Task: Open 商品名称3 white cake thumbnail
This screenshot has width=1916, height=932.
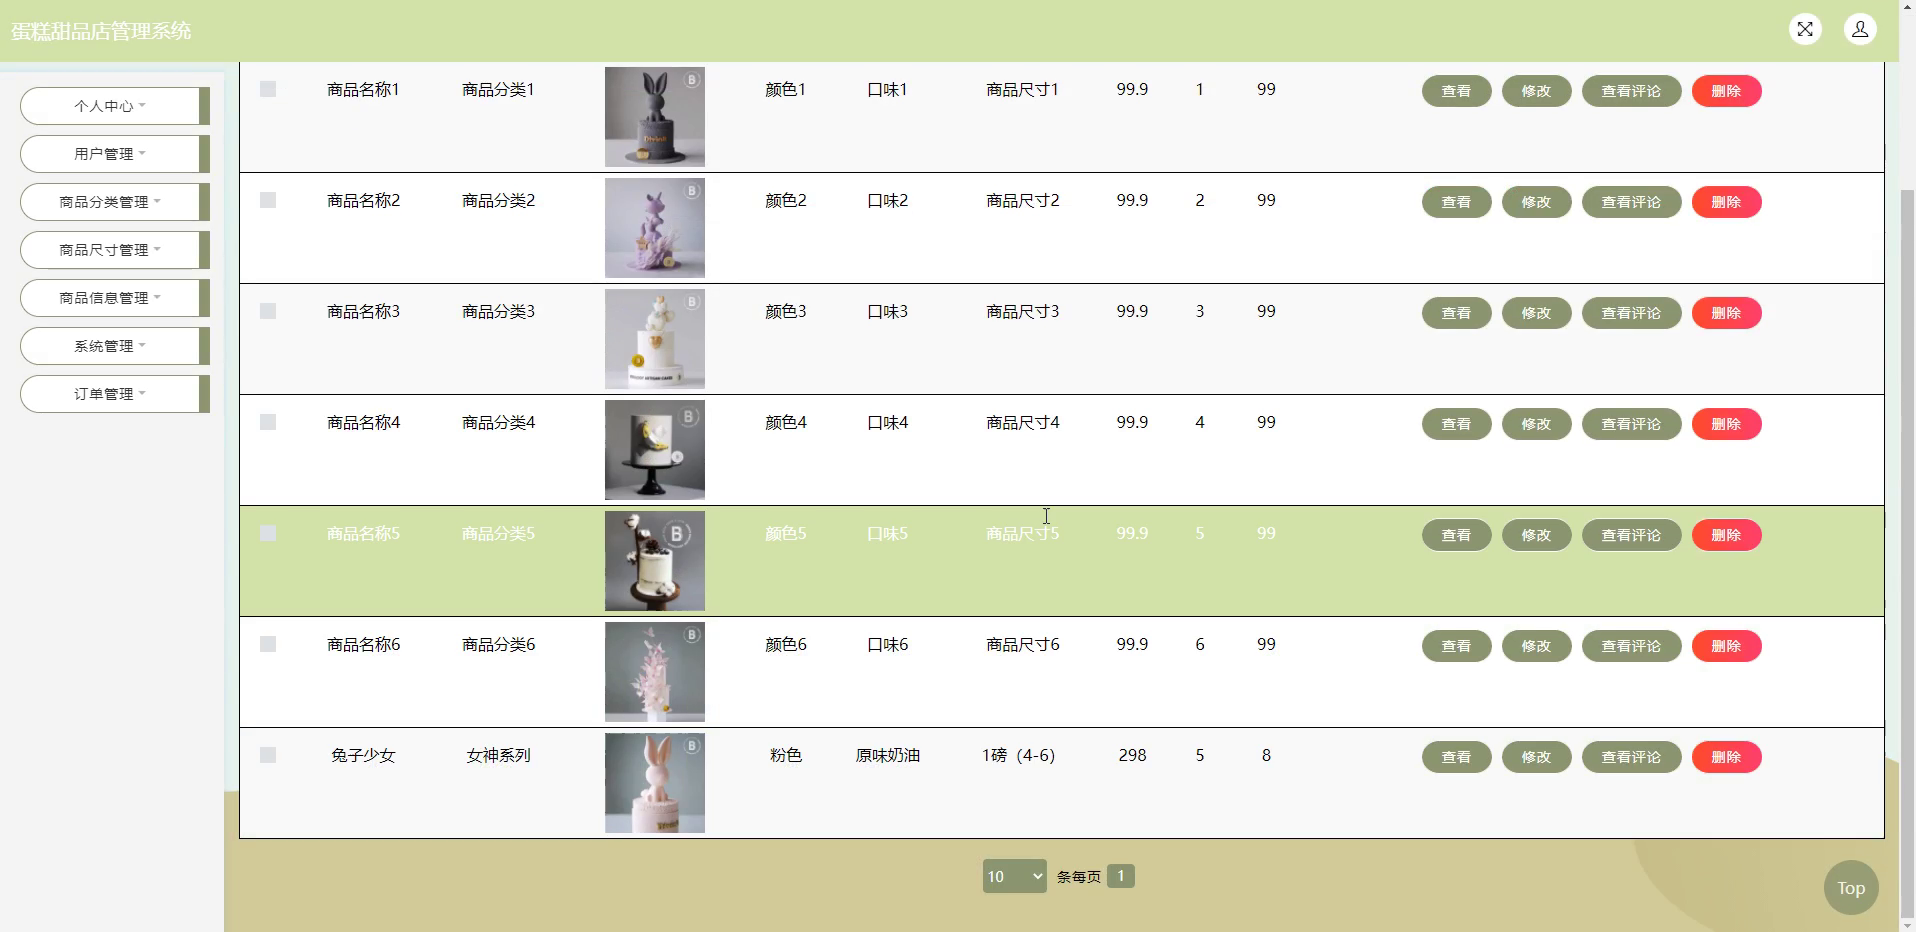Action: pyautogui.click(x=655, y=339)
